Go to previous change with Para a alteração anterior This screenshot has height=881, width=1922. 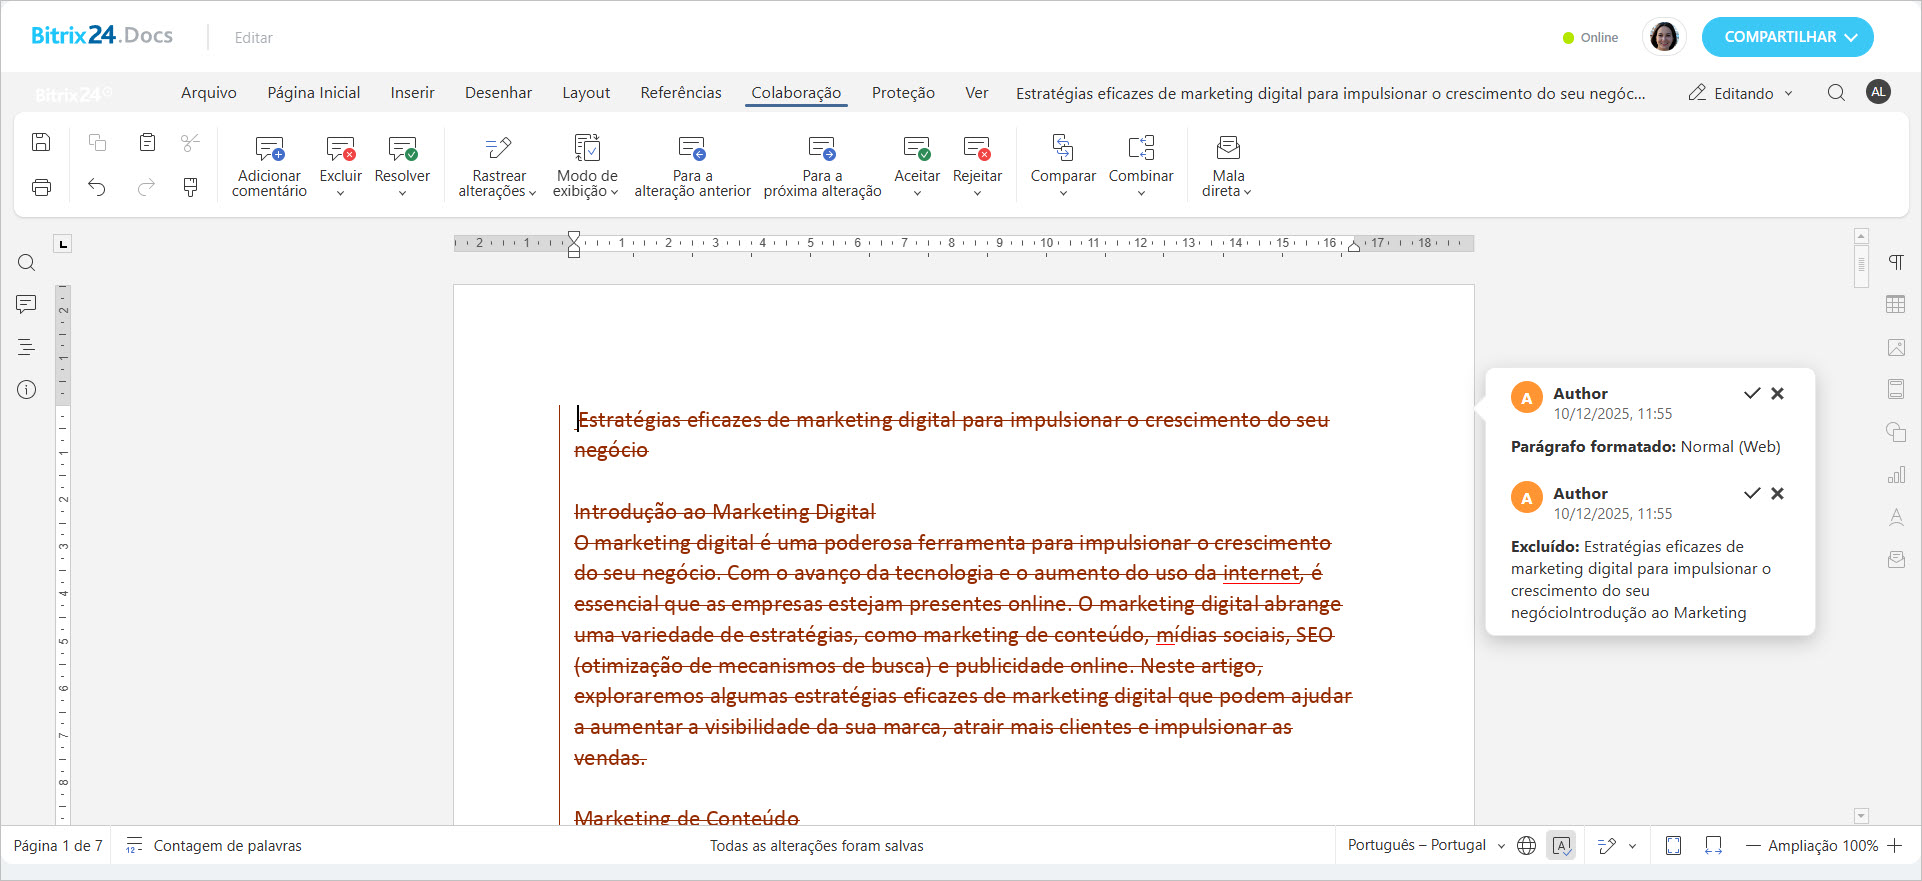click(692, 149)
